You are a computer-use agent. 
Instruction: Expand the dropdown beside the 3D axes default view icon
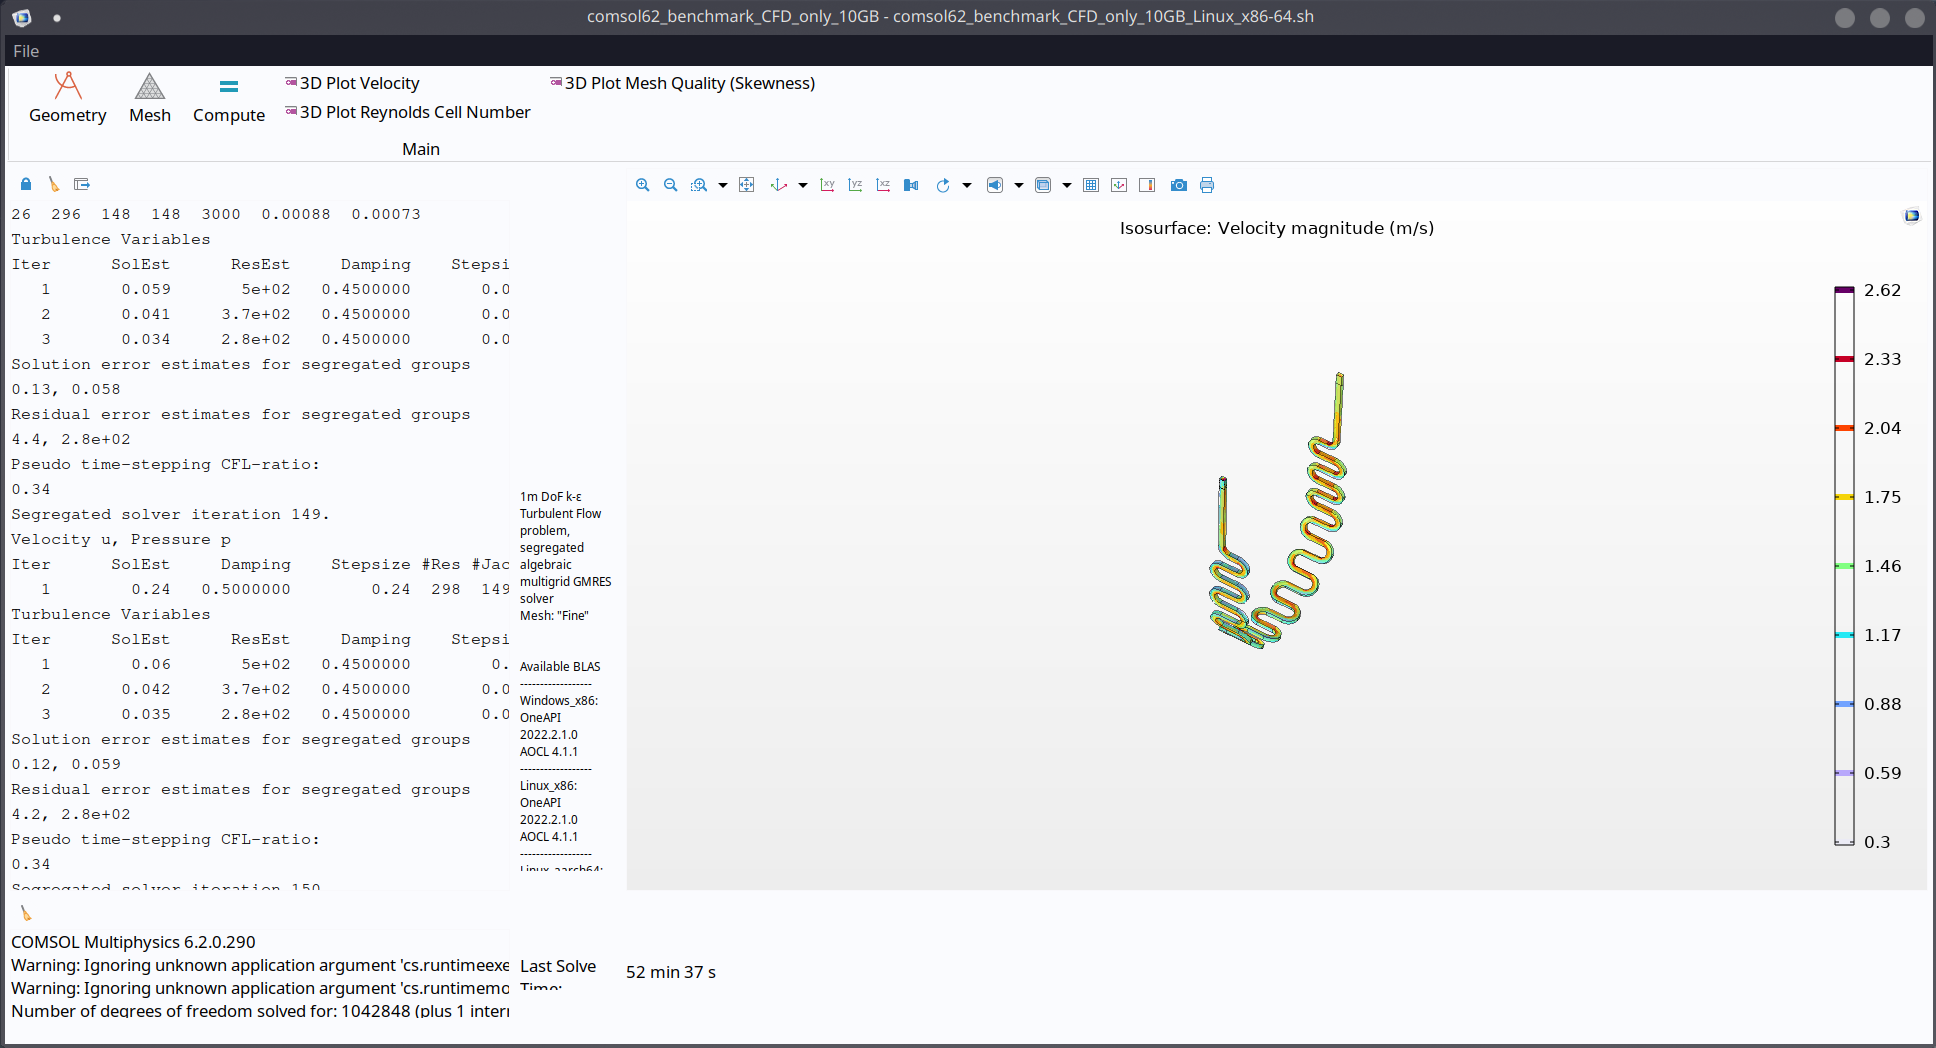803,185
